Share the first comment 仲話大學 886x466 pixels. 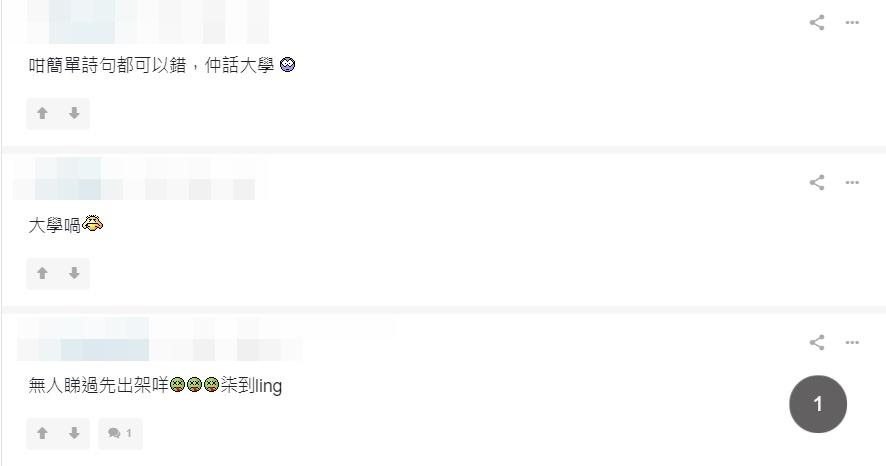point(817,22)
